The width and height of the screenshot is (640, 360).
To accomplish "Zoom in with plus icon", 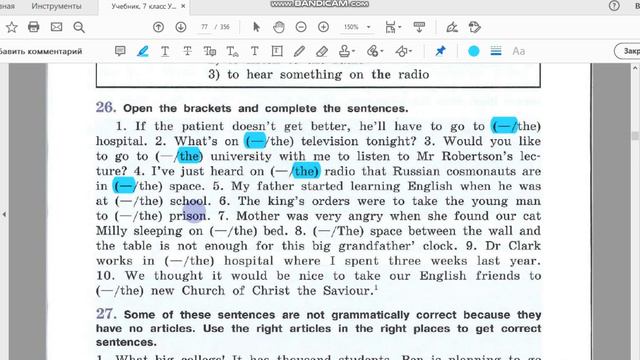I will pyautogui.click(x=323, y=27).
